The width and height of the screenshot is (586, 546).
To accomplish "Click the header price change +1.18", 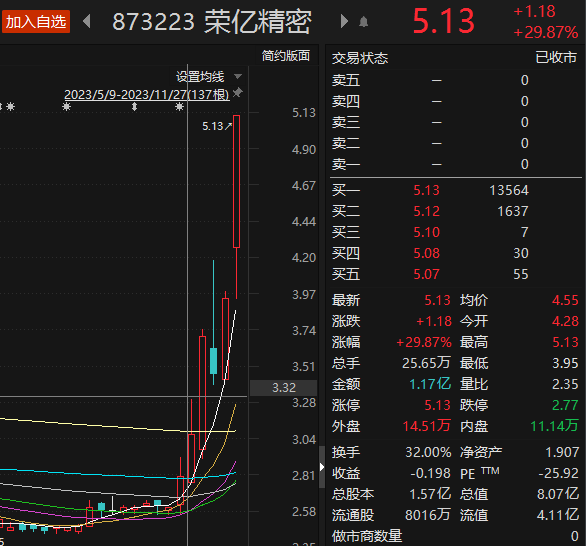I will click(534, 12).
